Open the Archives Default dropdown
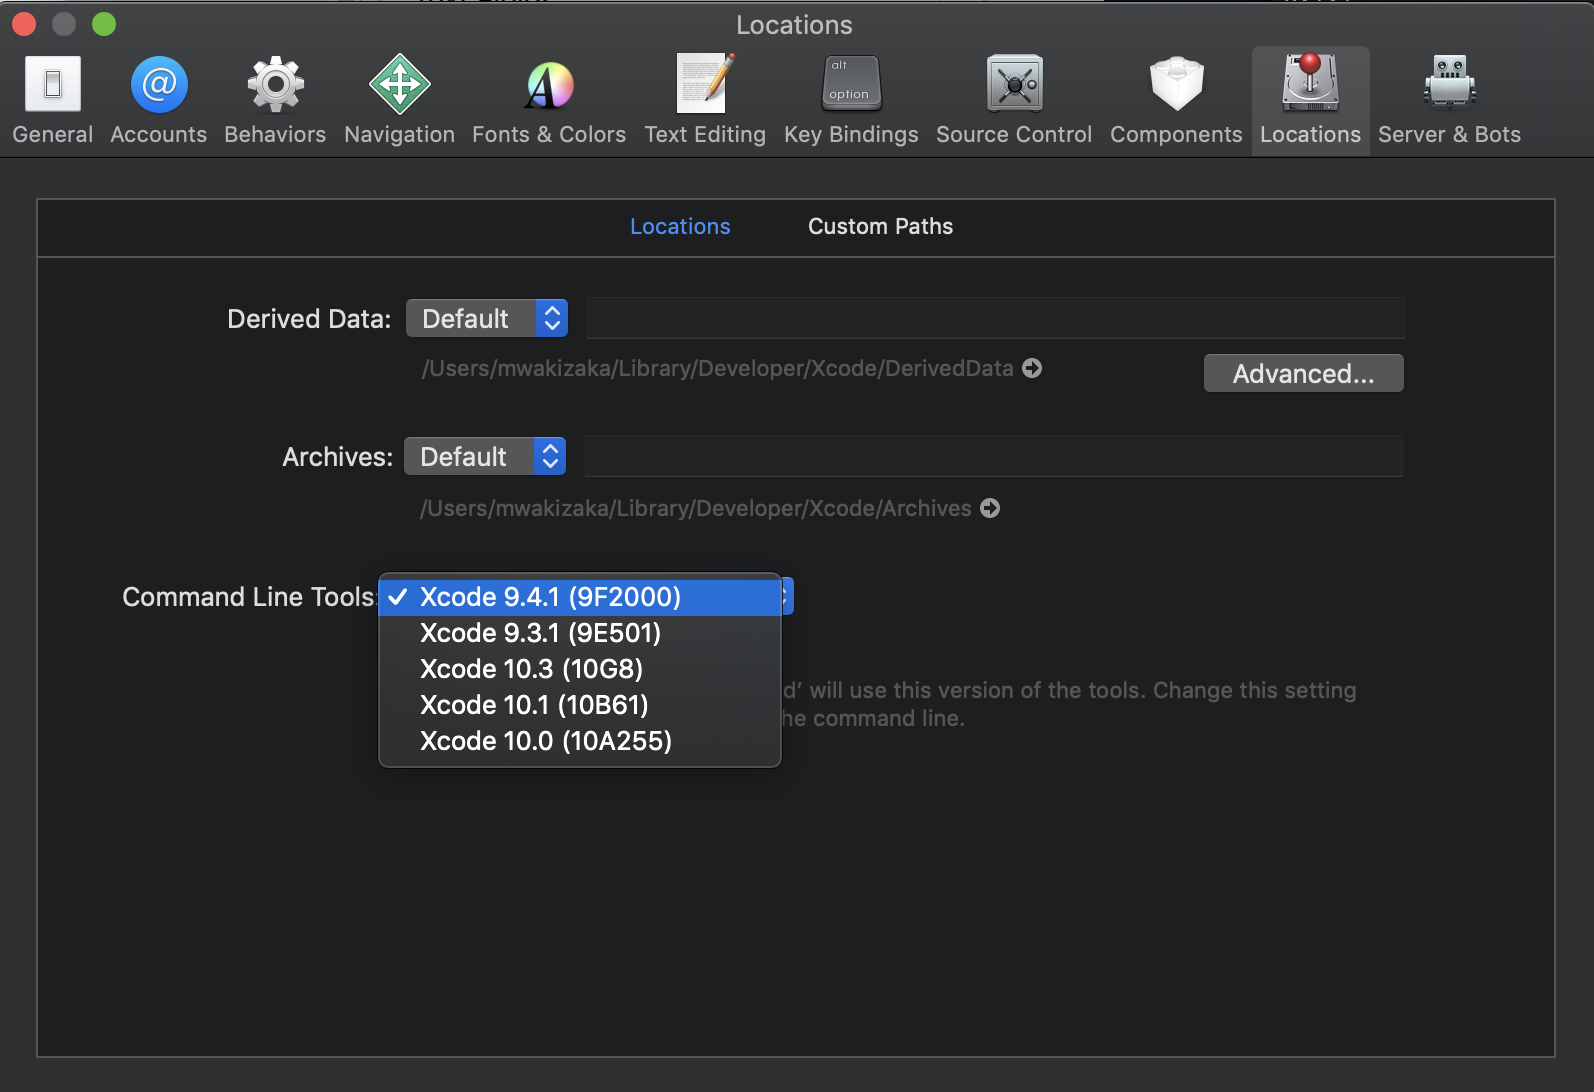The height and width of the screenshot is (1092, 1594). [485, 456]
